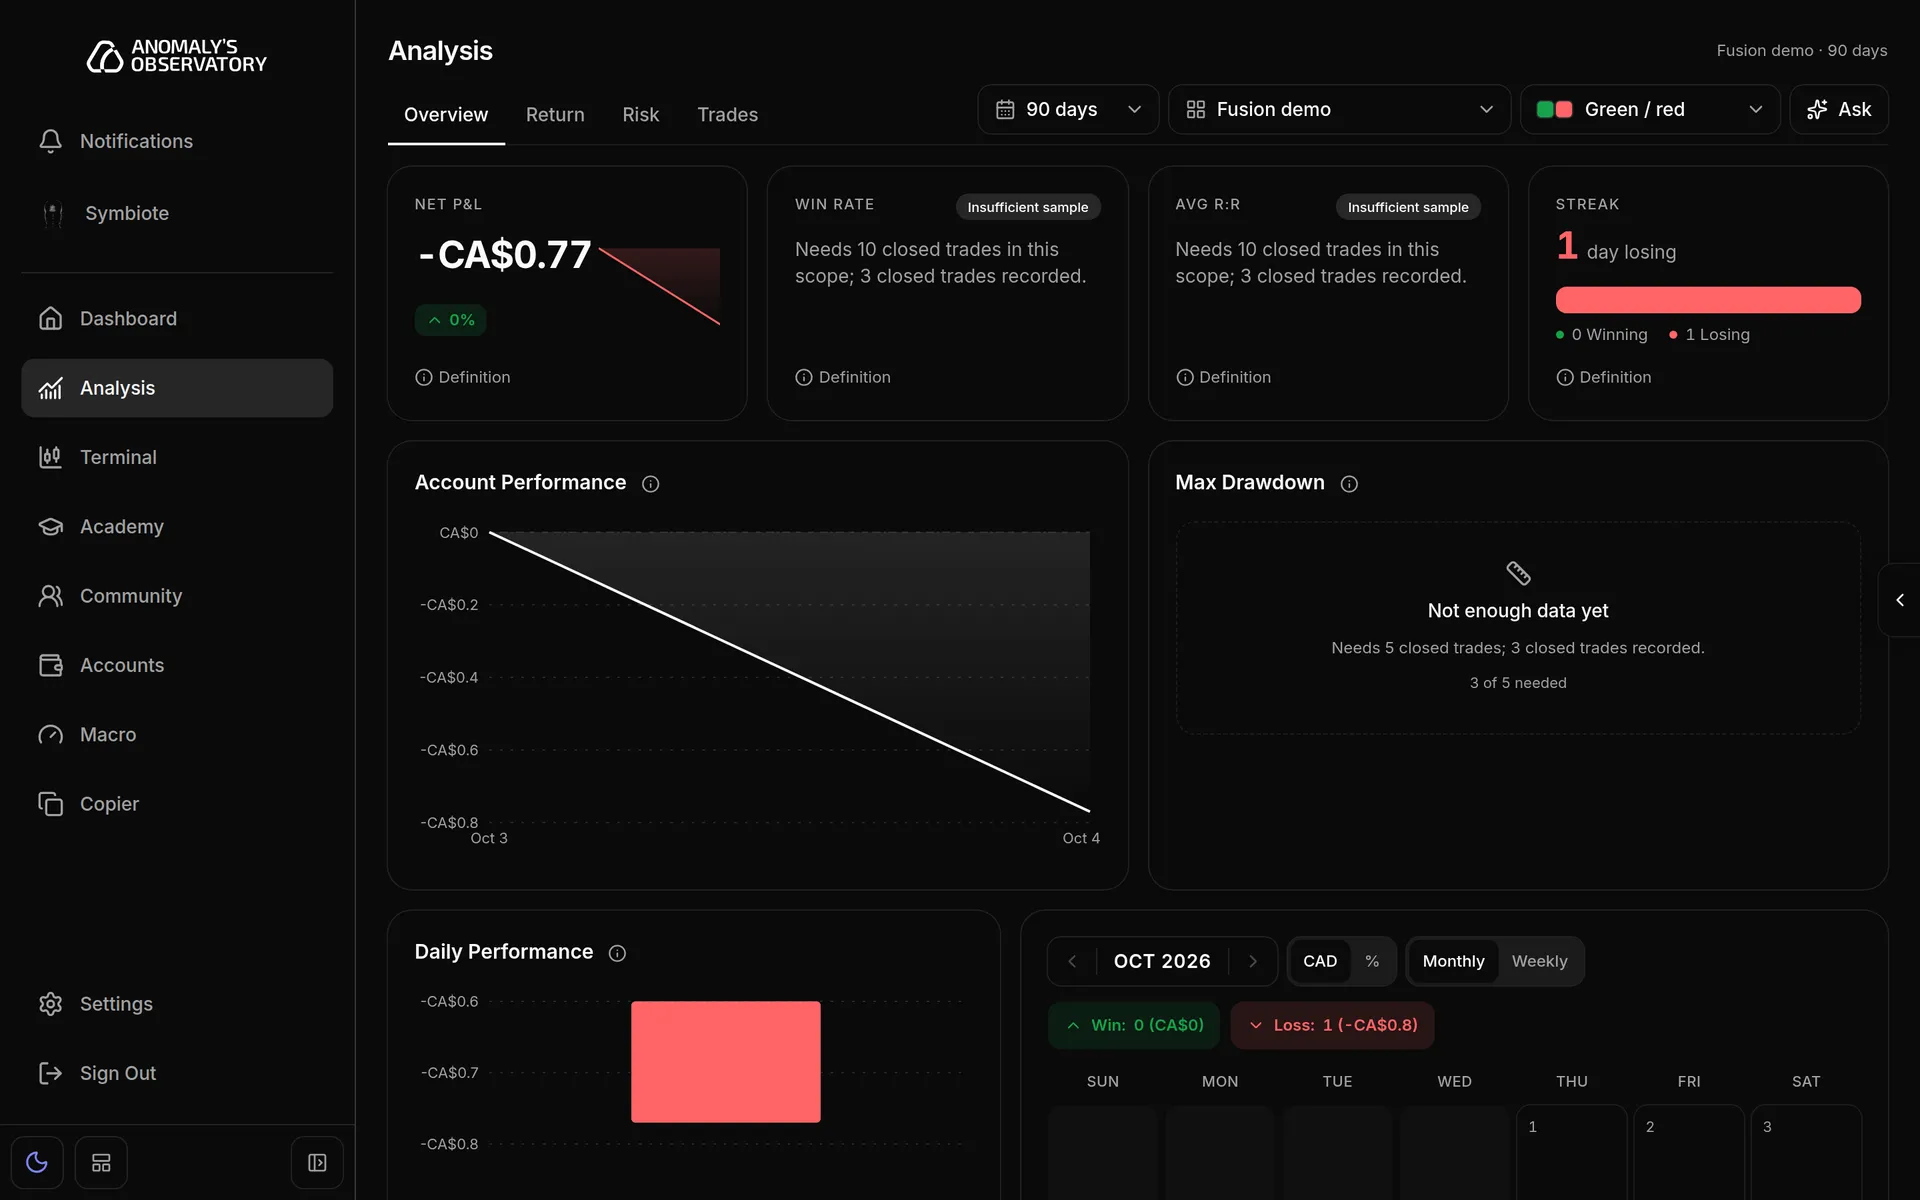Image resolution: width=1920 pixels, height=1200 pixels.
Task: Open the 90 days range dropdown
Action: tap(1068, 109)
